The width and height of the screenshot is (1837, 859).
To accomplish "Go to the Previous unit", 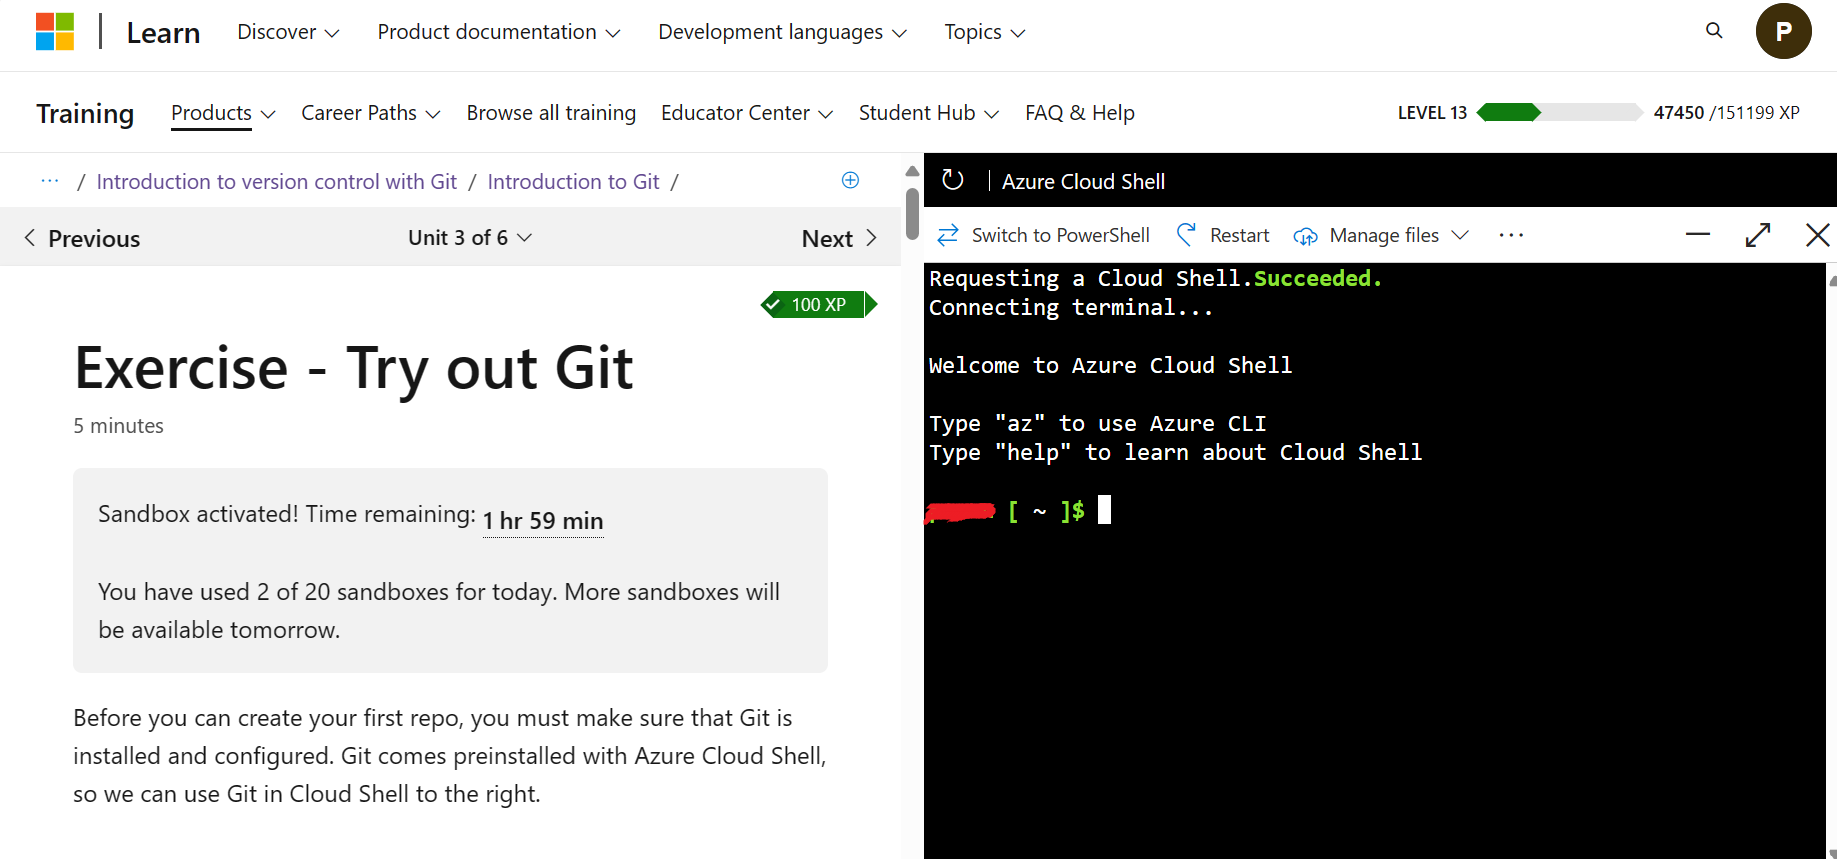I will click(x=82, y=238).
